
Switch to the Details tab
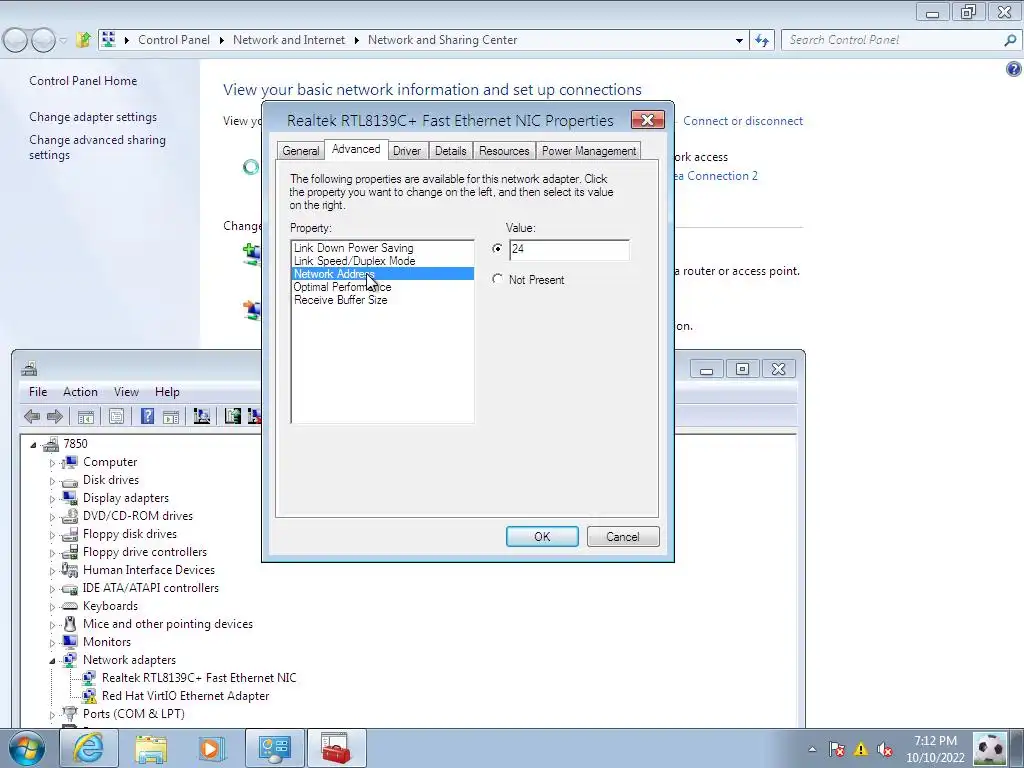tap(451, 151)
